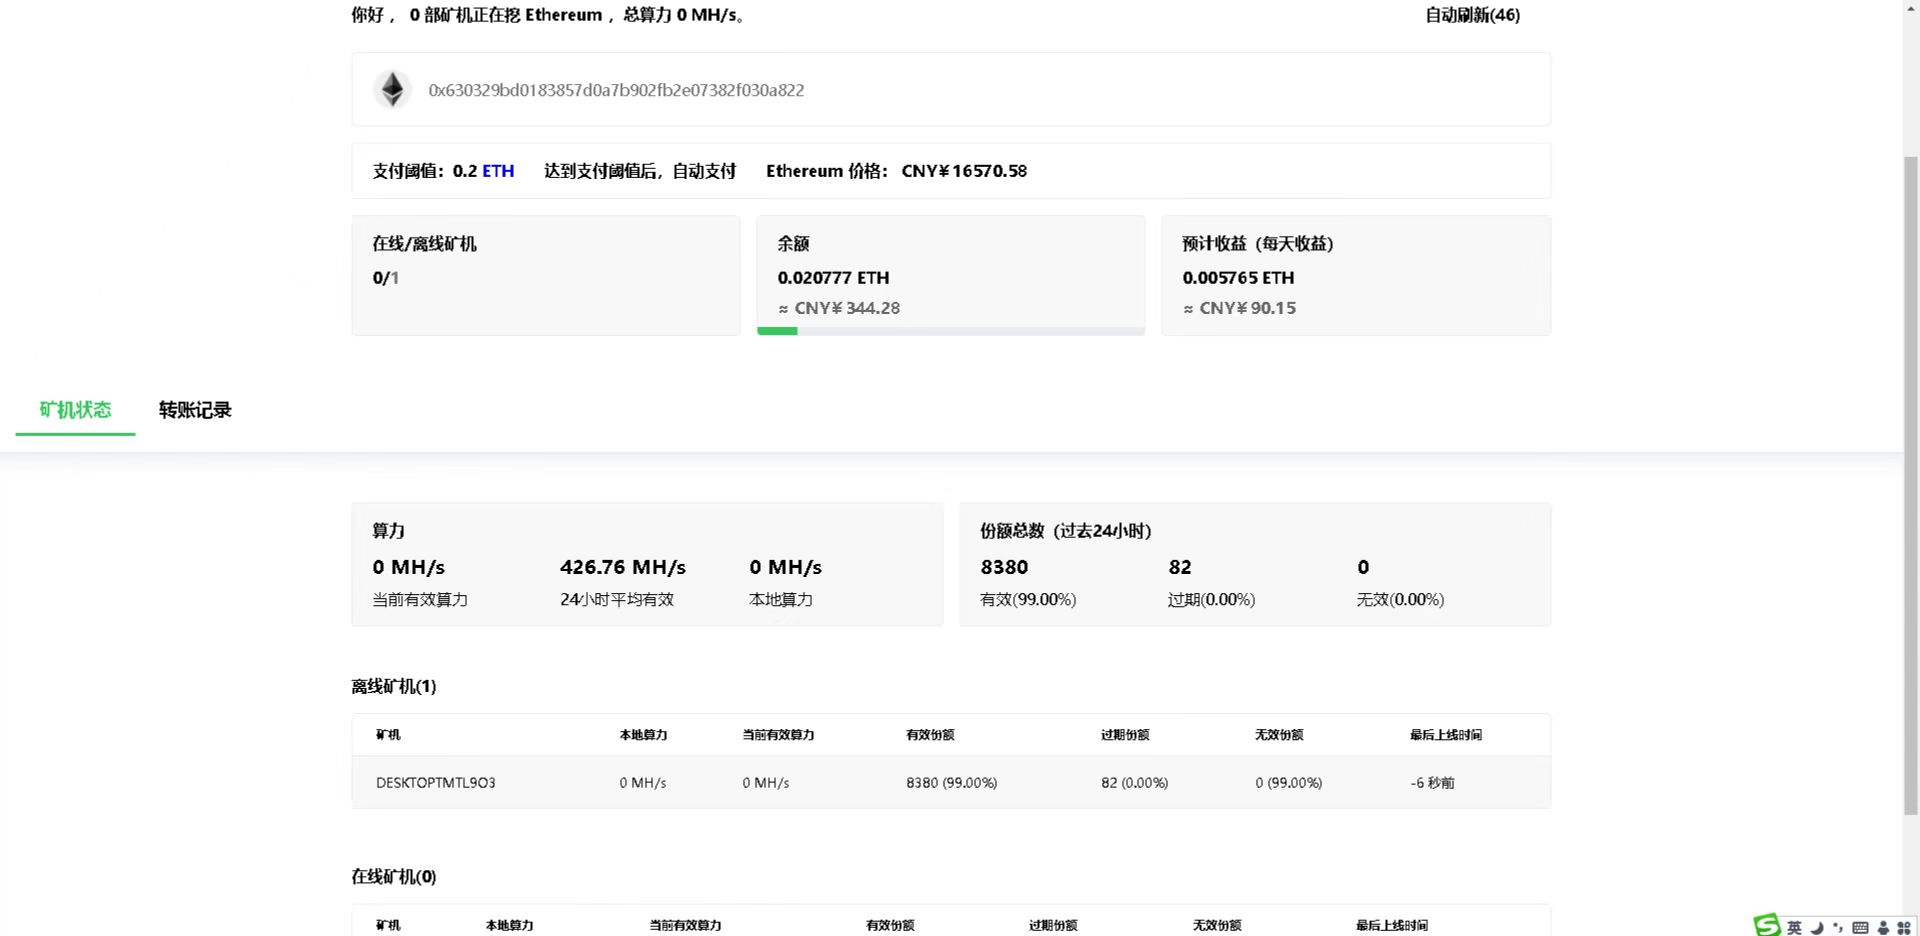The height and width of the screenshot is (936, 1920).
Task: Click the page vertical scrollbar
Action: 1911,484
